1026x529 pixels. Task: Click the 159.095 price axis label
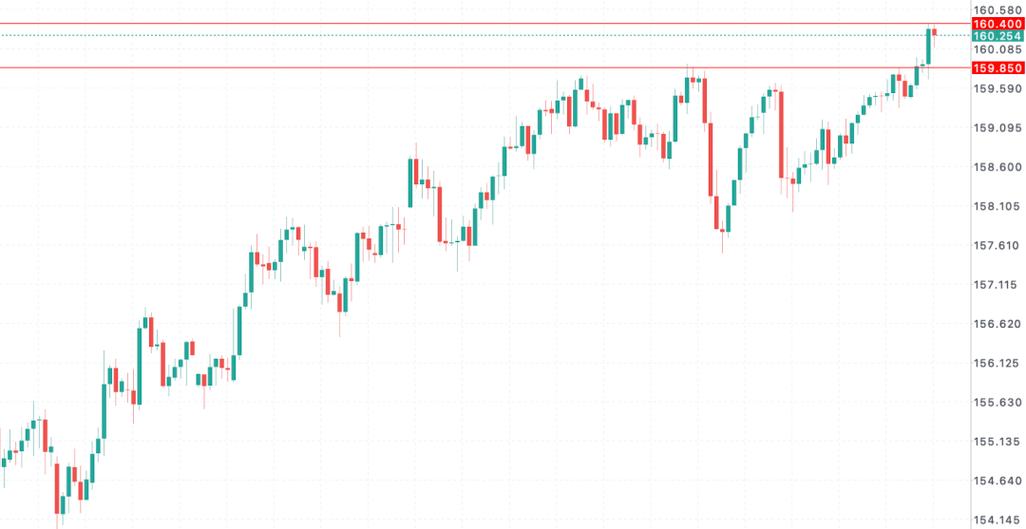point(997,128)
